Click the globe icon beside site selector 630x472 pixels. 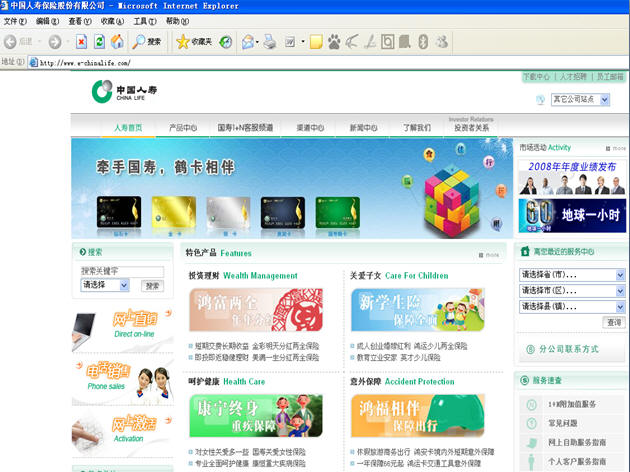tap(540, 100)
